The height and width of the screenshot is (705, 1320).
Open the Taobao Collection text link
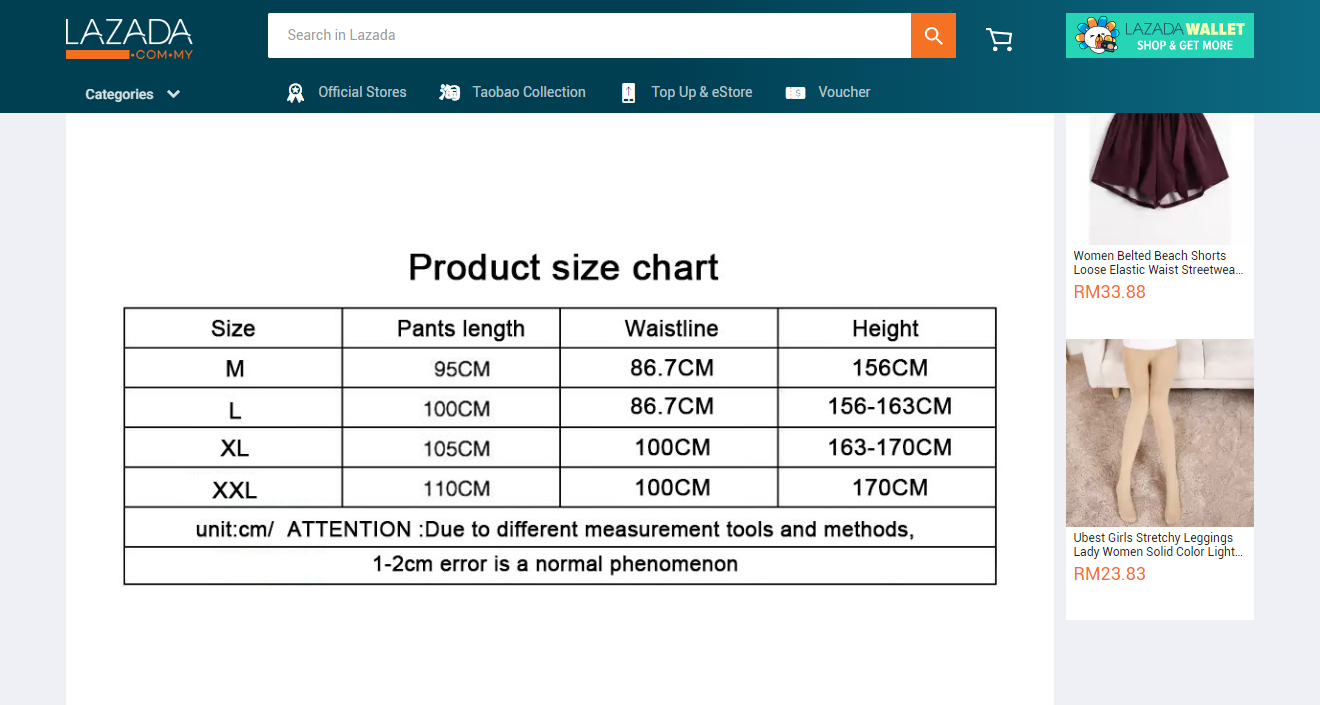click(529, 92)
